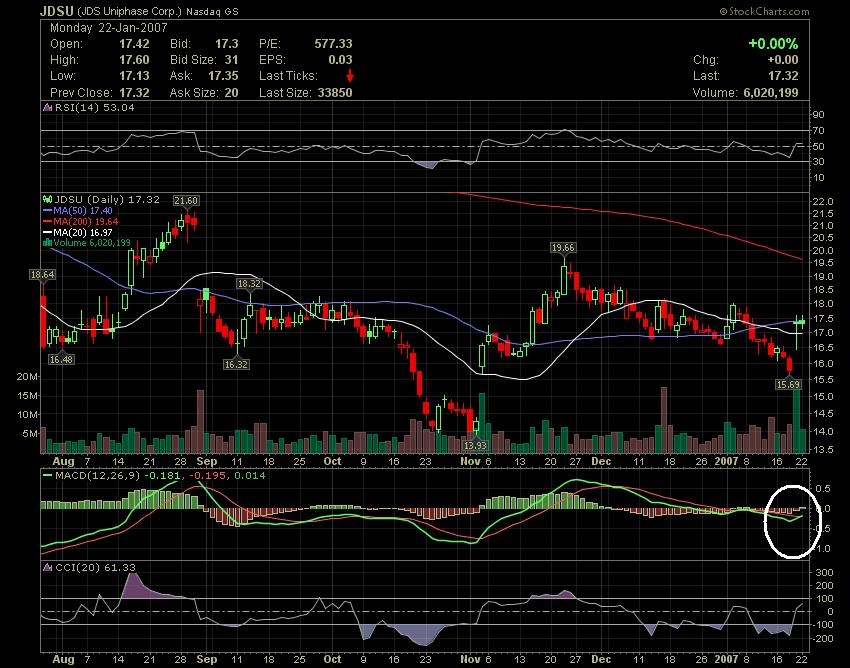Click the MA(200) red line legend swatch
850x668 pixels.
[47, 221]
